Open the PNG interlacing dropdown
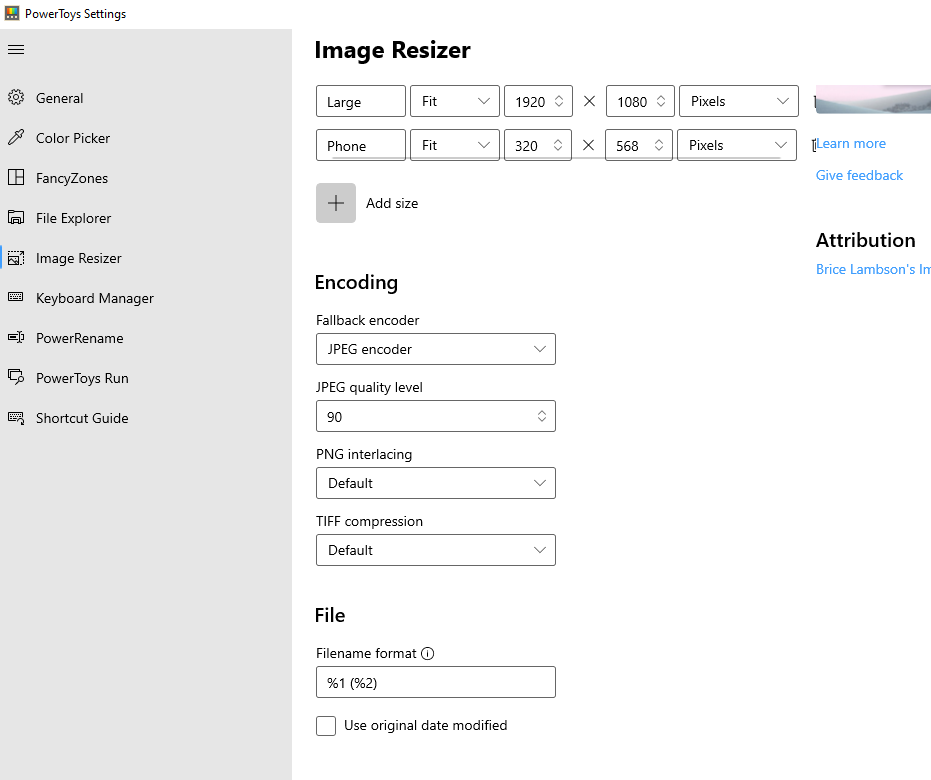 pos(436,483)
